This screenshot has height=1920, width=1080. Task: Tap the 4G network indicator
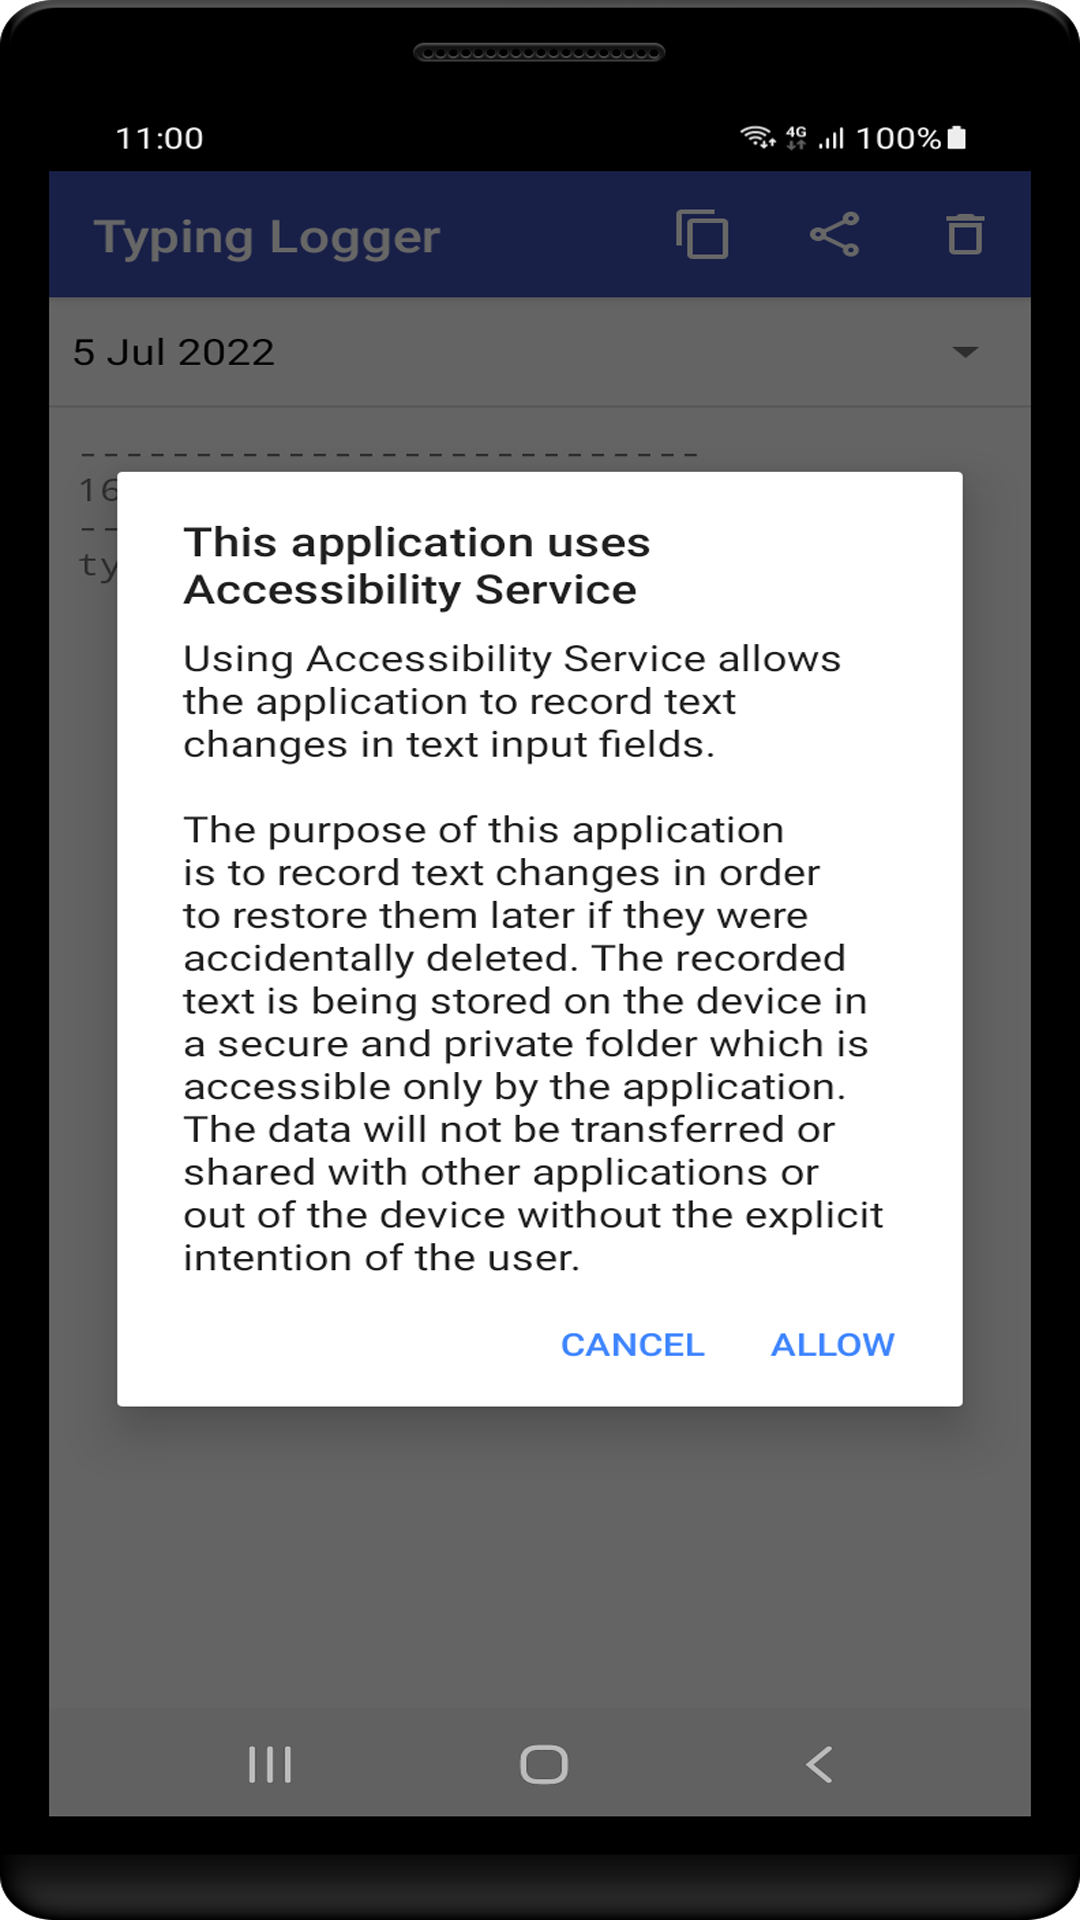point(796,137)
